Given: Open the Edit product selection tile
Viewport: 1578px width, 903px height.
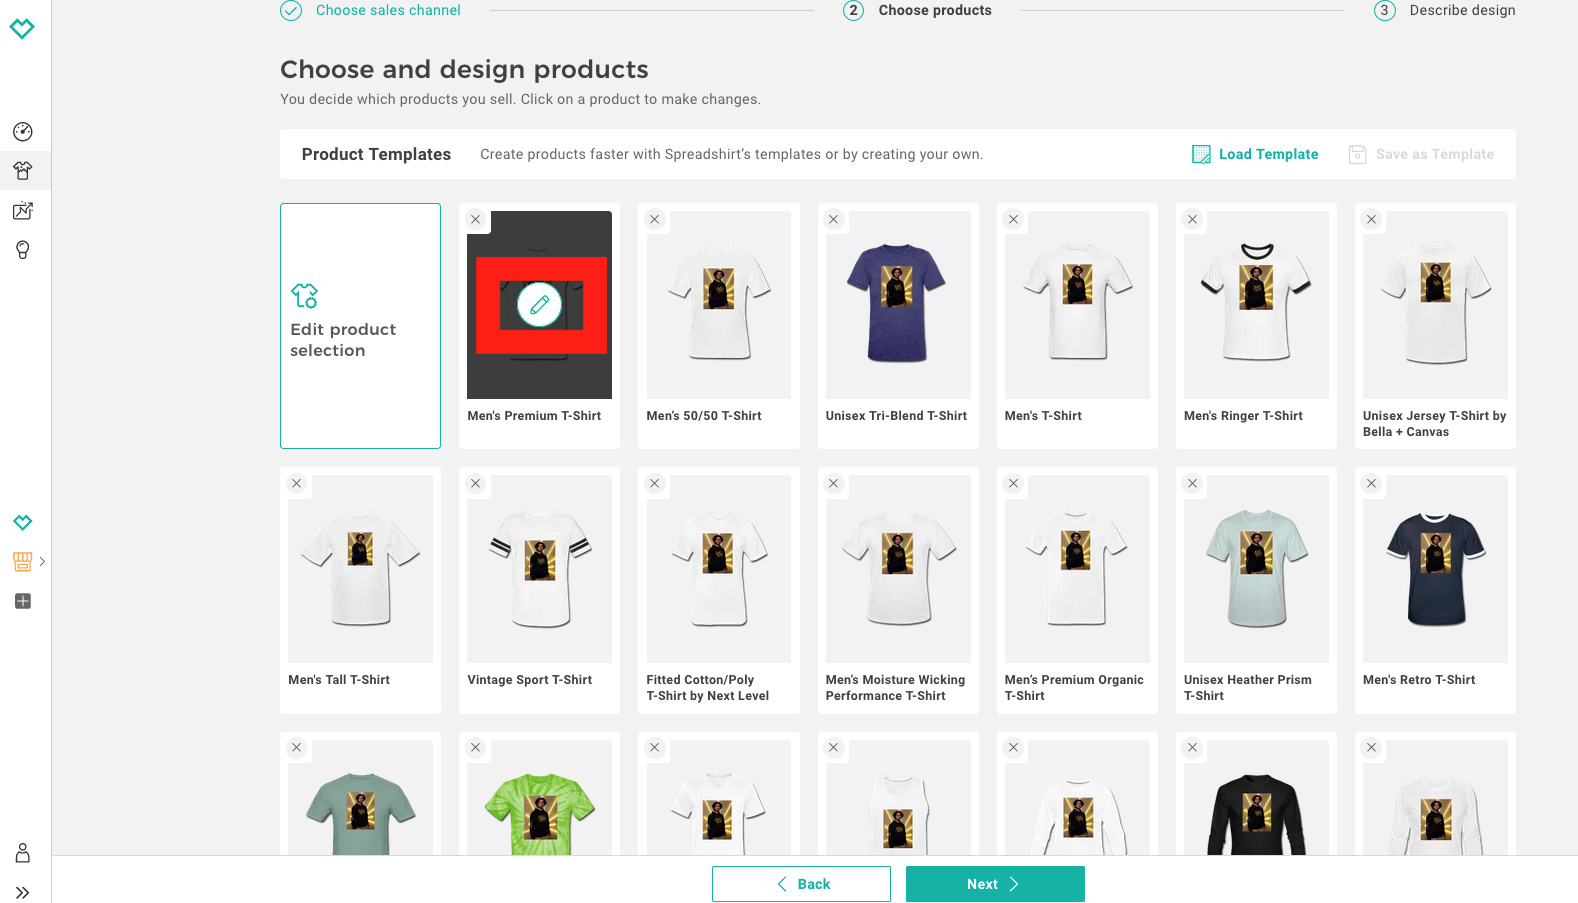Looking at the screenshot, I should (360, 326).
